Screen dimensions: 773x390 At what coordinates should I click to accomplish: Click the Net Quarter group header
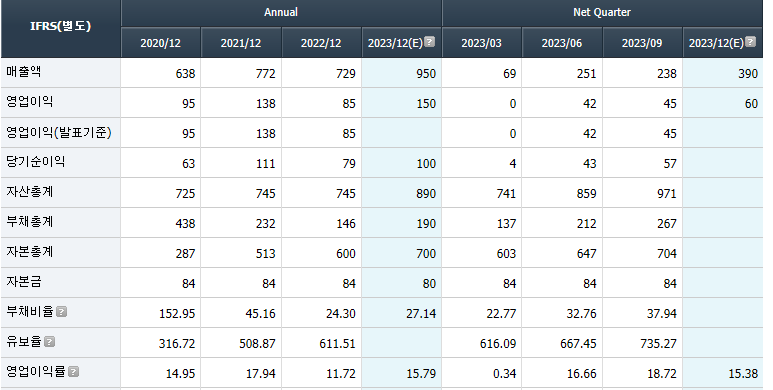point(602,12)
